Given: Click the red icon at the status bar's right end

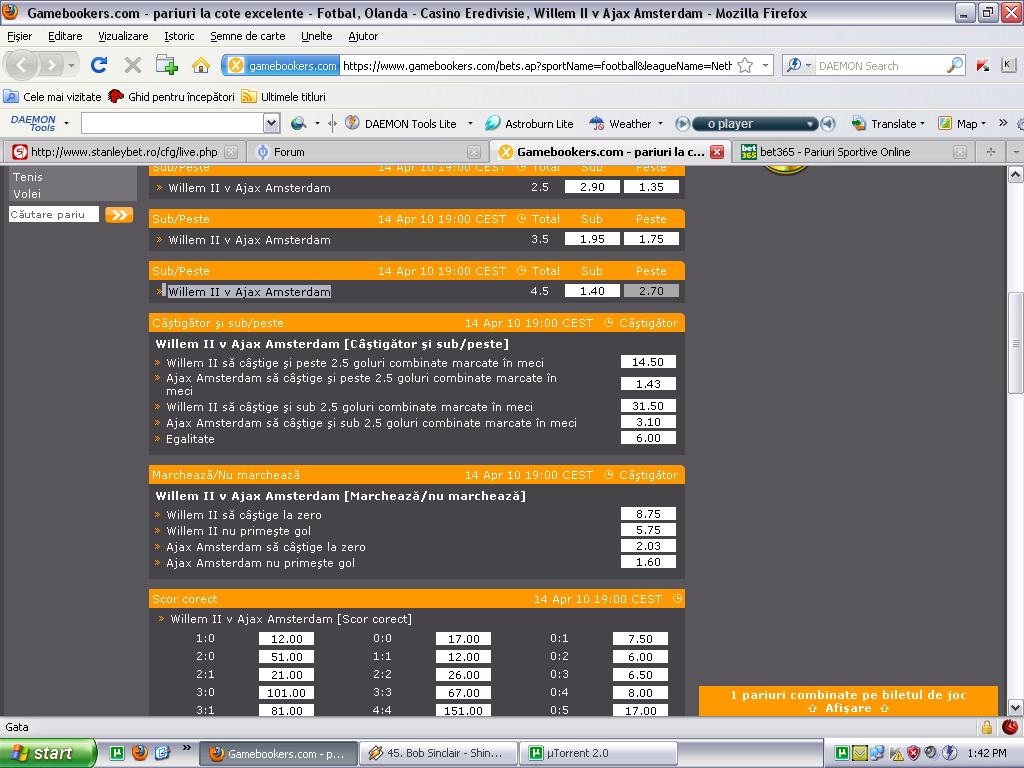Looking at the screenshot, I should point(1010,726).
